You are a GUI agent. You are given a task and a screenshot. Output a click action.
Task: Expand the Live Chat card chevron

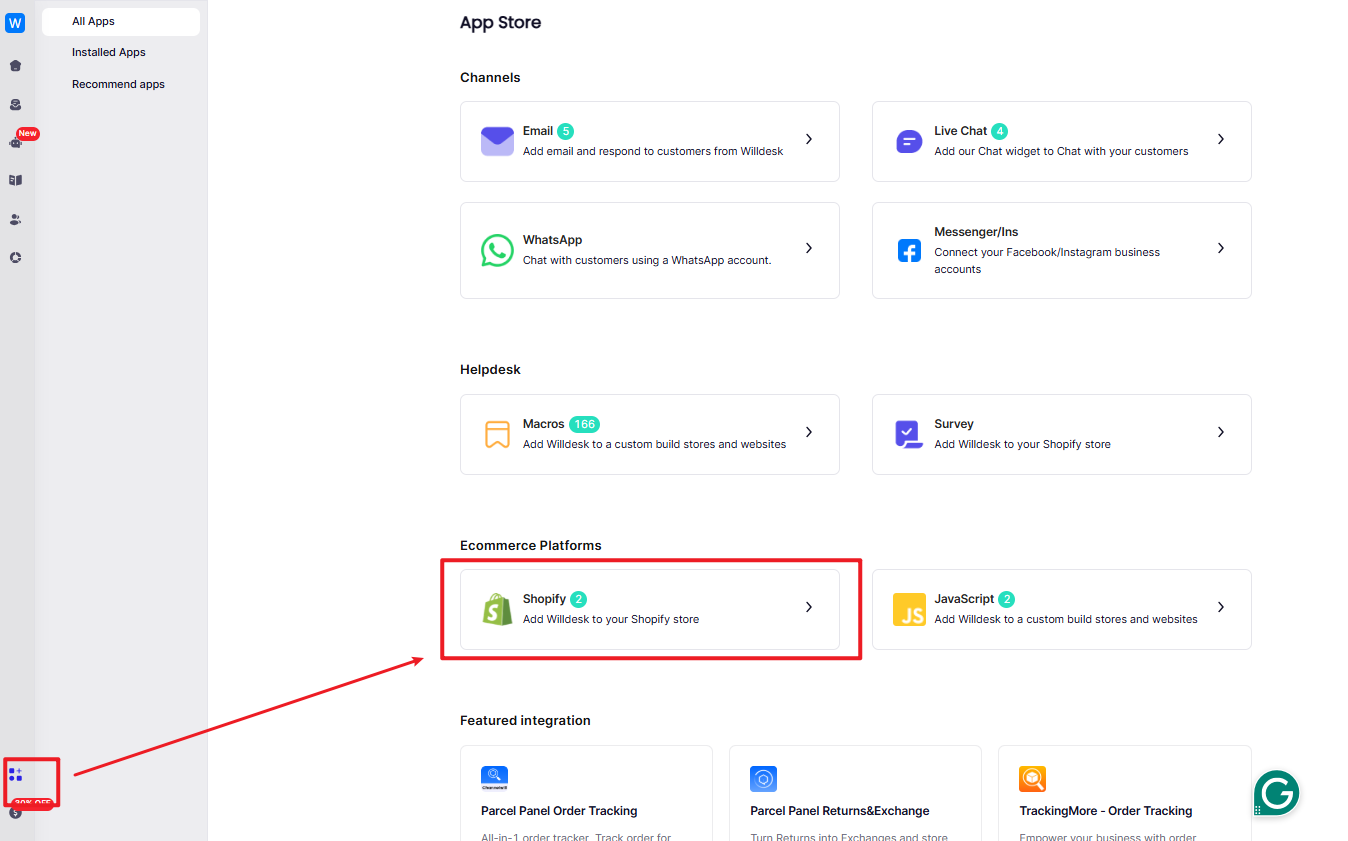(1221, 139)
